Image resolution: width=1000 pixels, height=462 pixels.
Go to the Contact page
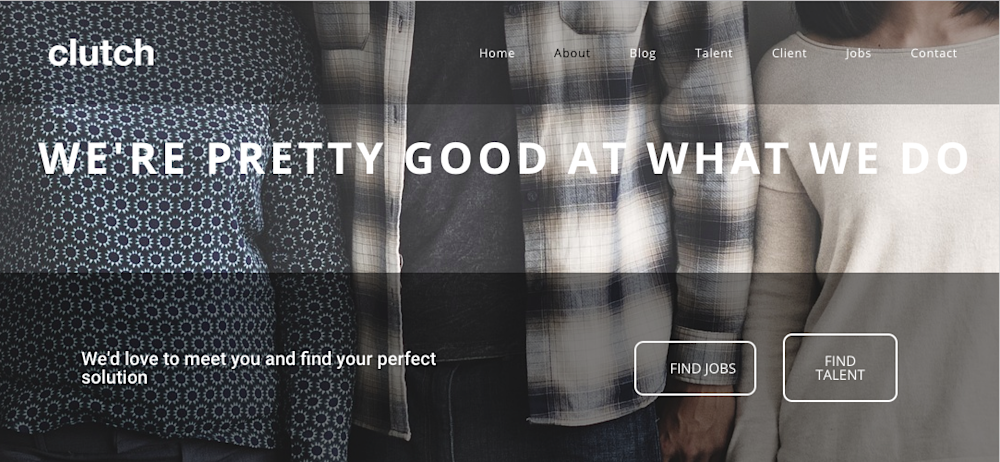[934, 54]
